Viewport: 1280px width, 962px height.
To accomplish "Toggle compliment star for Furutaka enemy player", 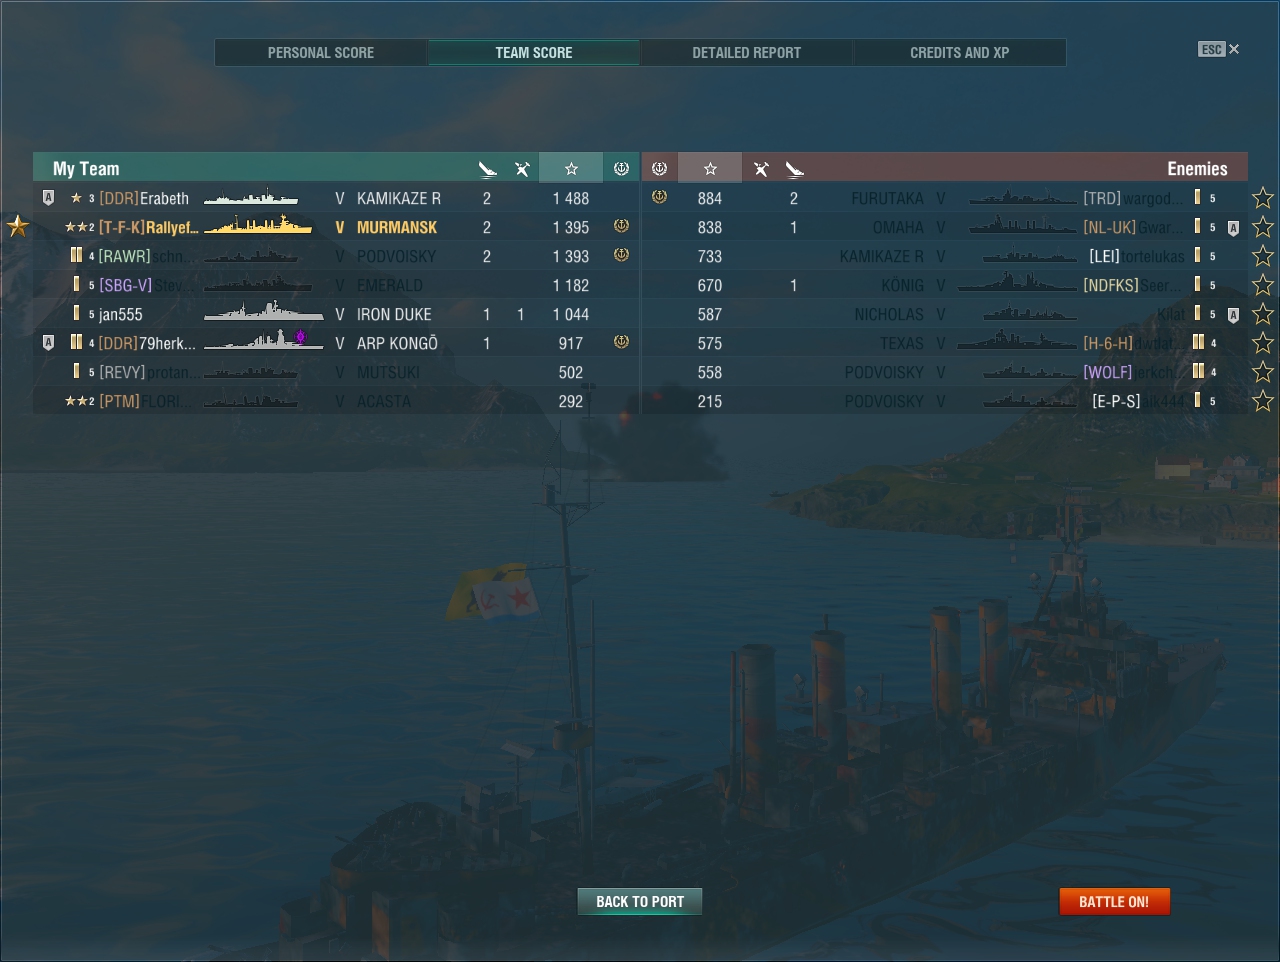I will [x=1263, y=198].
